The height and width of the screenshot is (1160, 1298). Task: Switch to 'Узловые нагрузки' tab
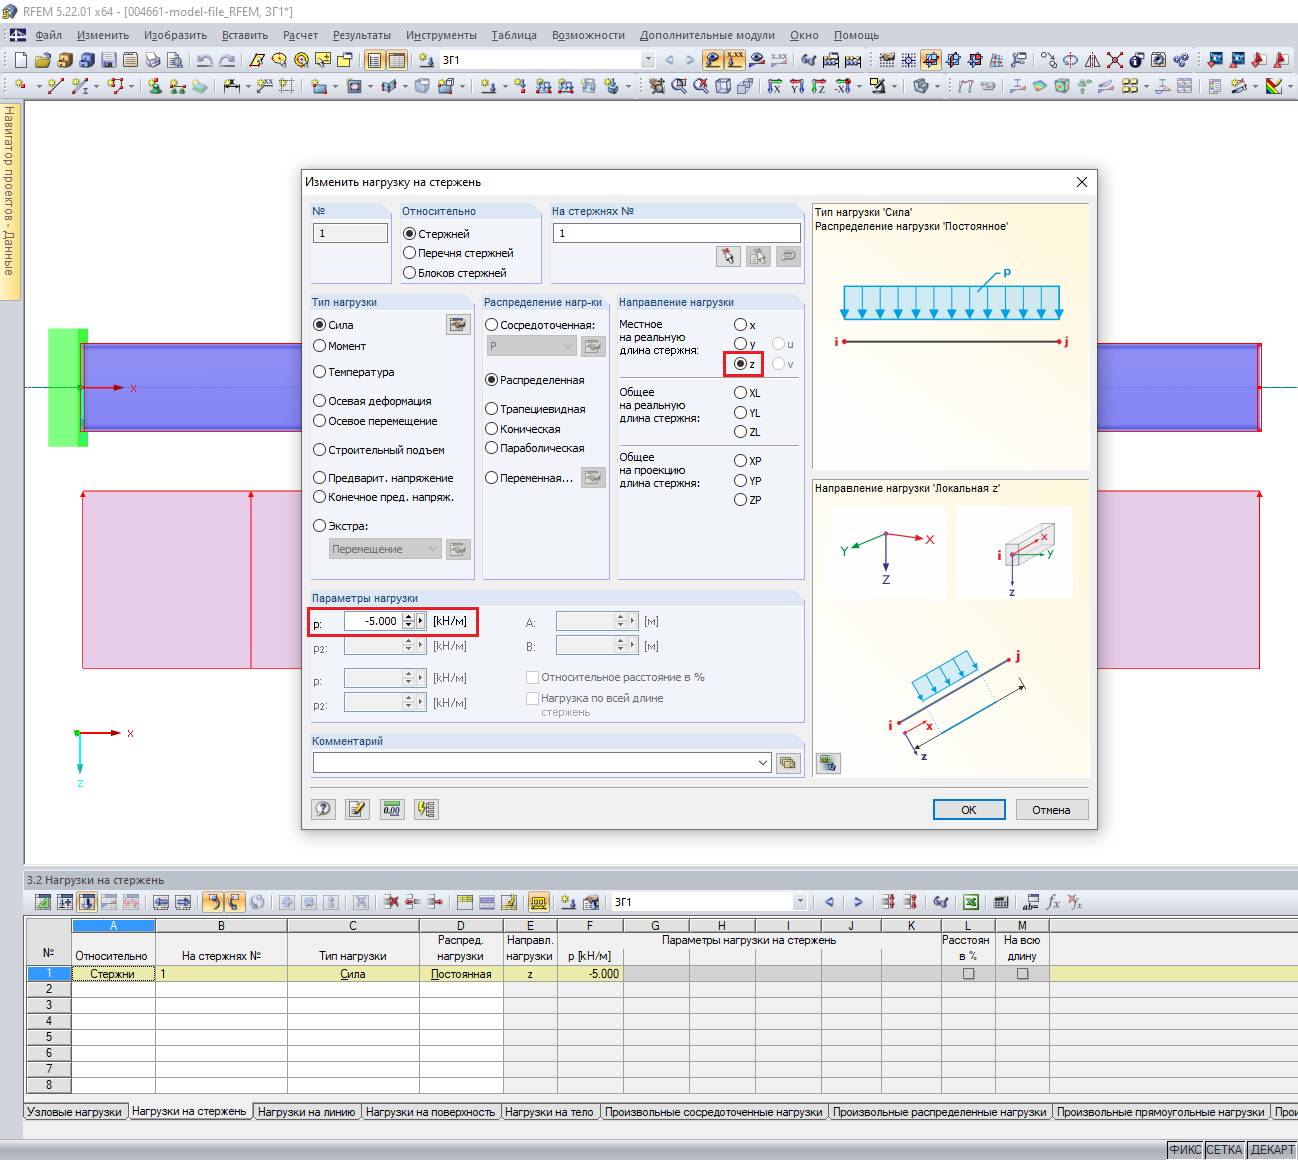point(75,1112)
